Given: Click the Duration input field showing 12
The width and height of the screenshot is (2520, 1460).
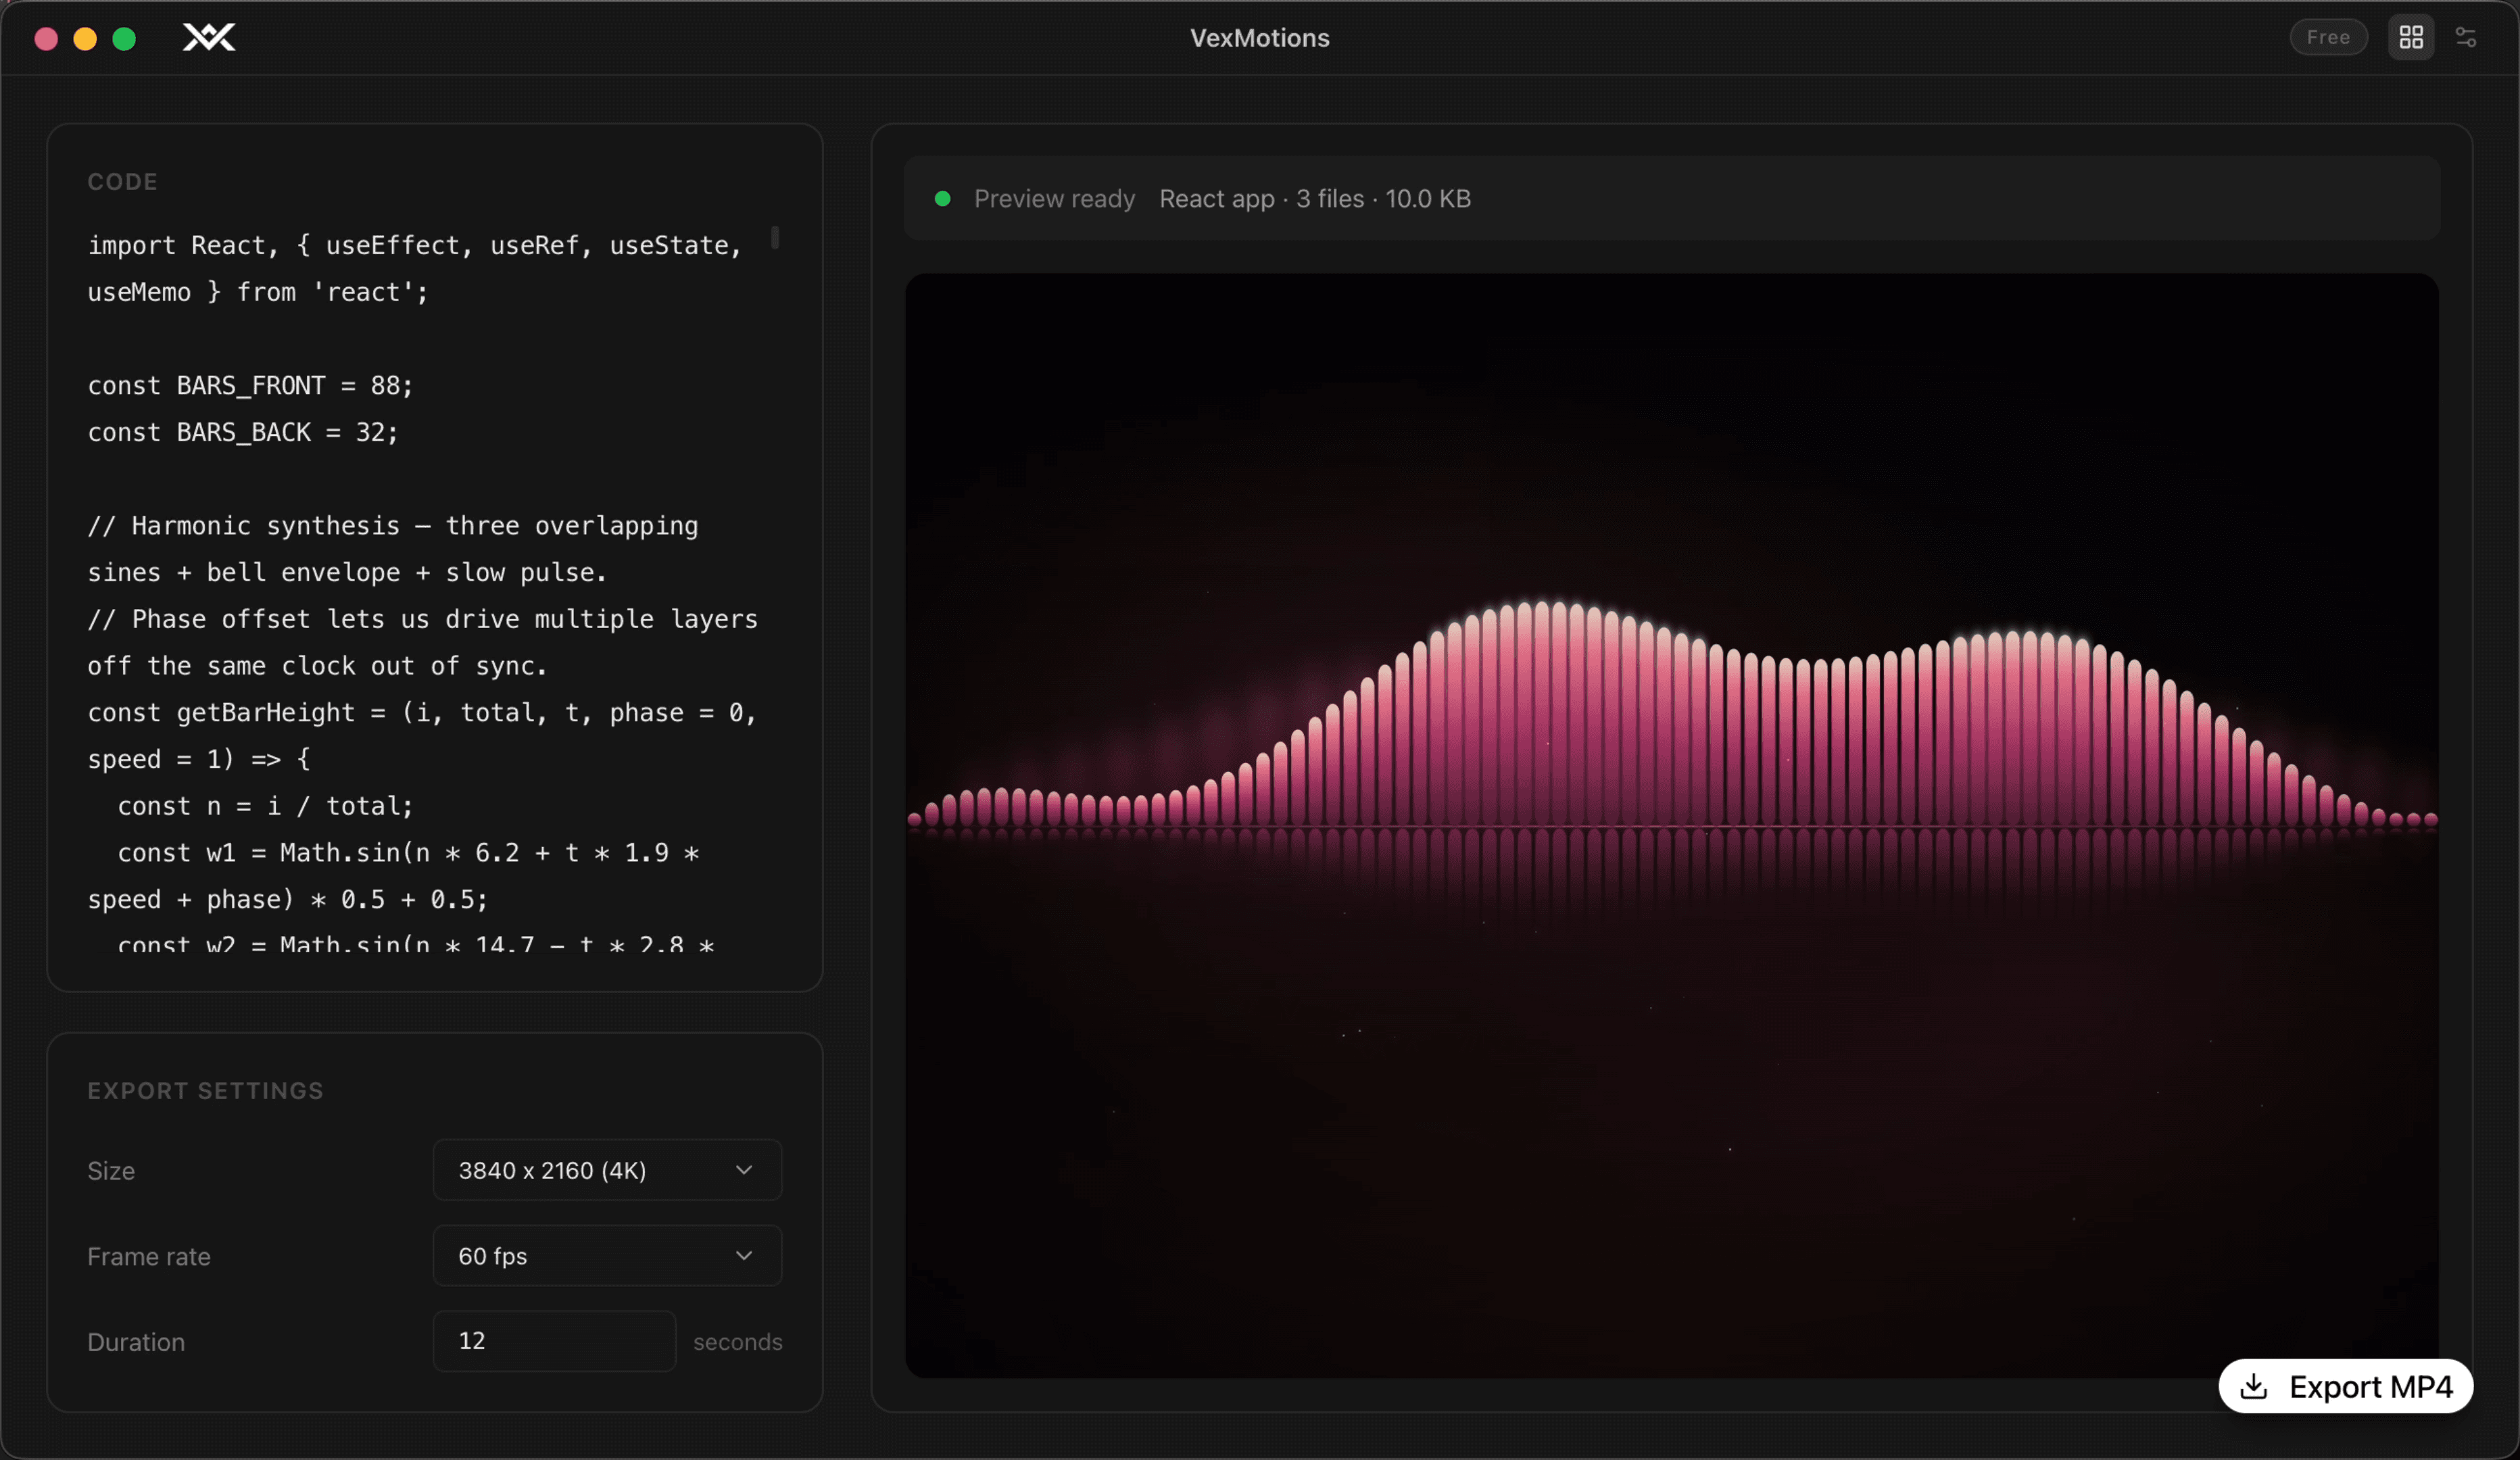Looking at the screenshot, I should coord(554,1341).
